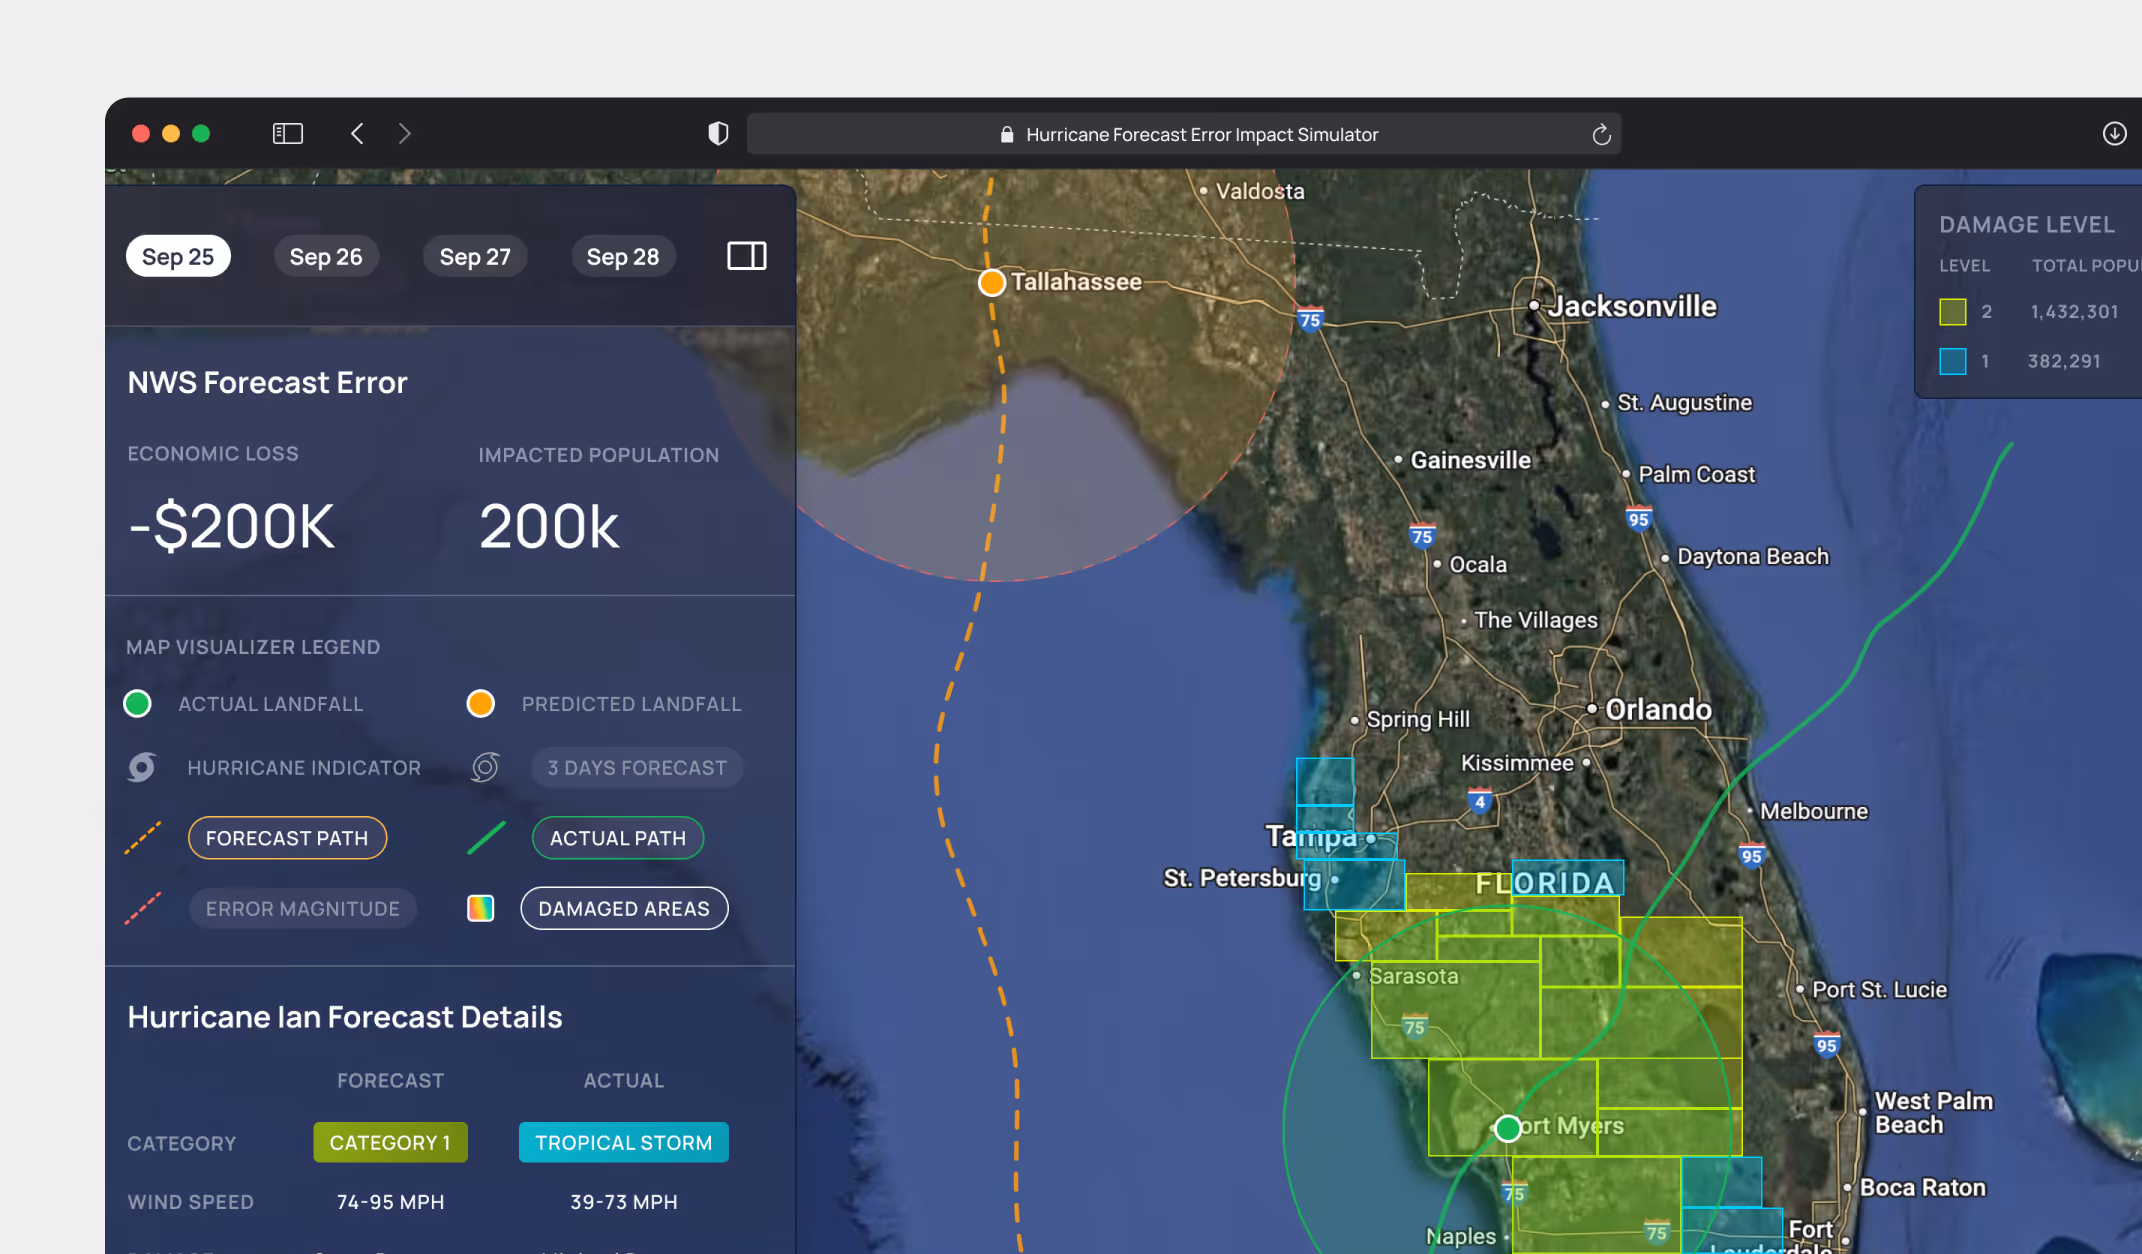Click the 3 Days Forecast outline hurricane icon
The width and height of the screenshot is (2142, 1254).
[485, 767]
